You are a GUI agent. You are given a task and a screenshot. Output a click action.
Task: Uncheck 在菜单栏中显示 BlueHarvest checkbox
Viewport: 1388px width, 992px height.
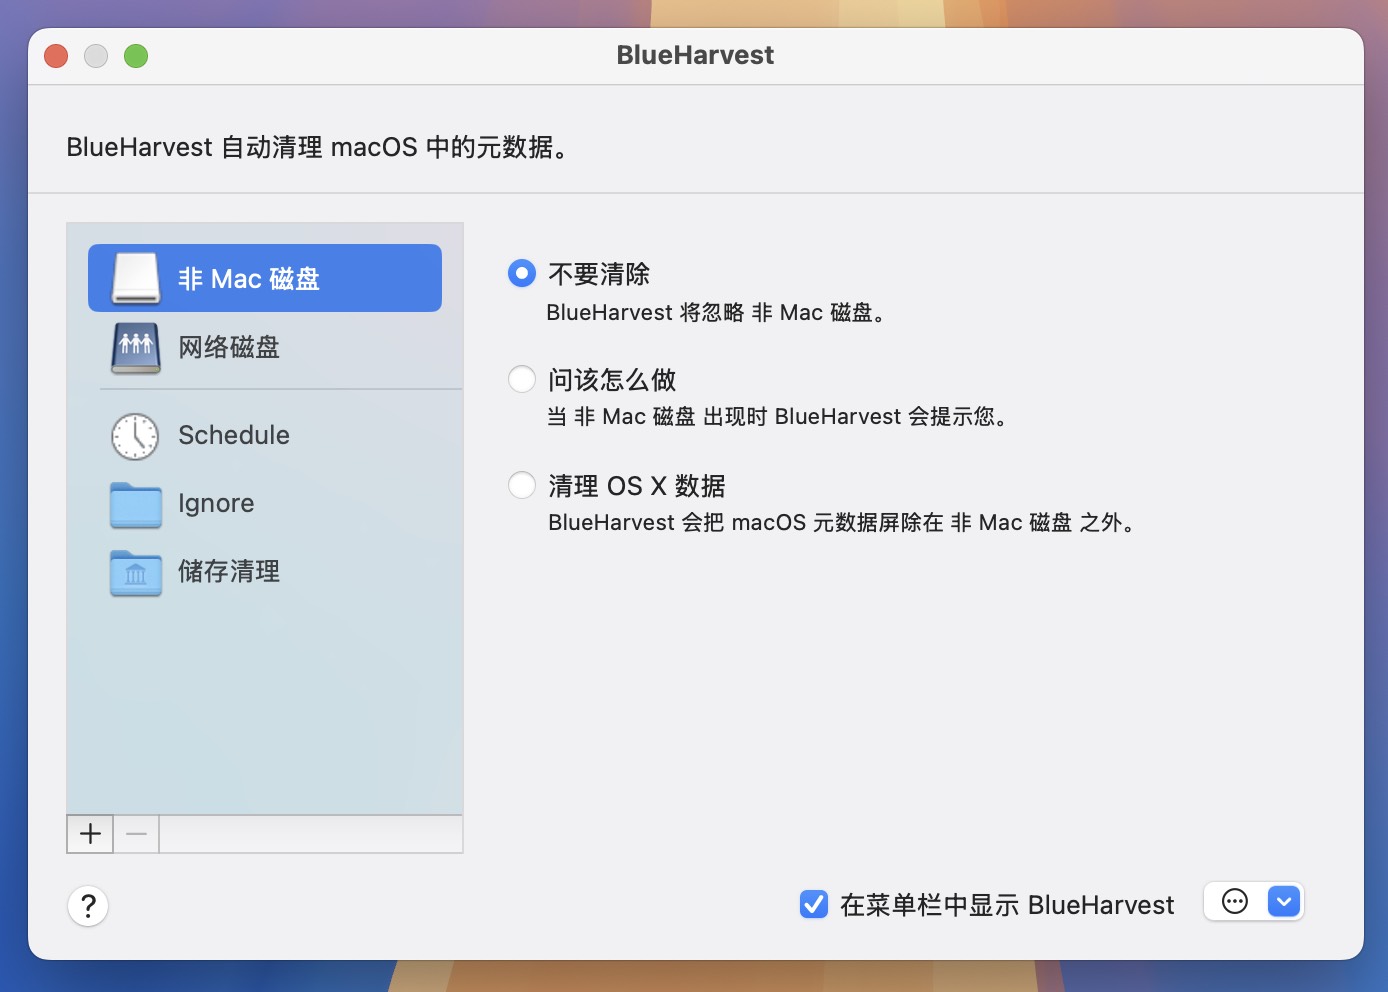tap(814, 904)
